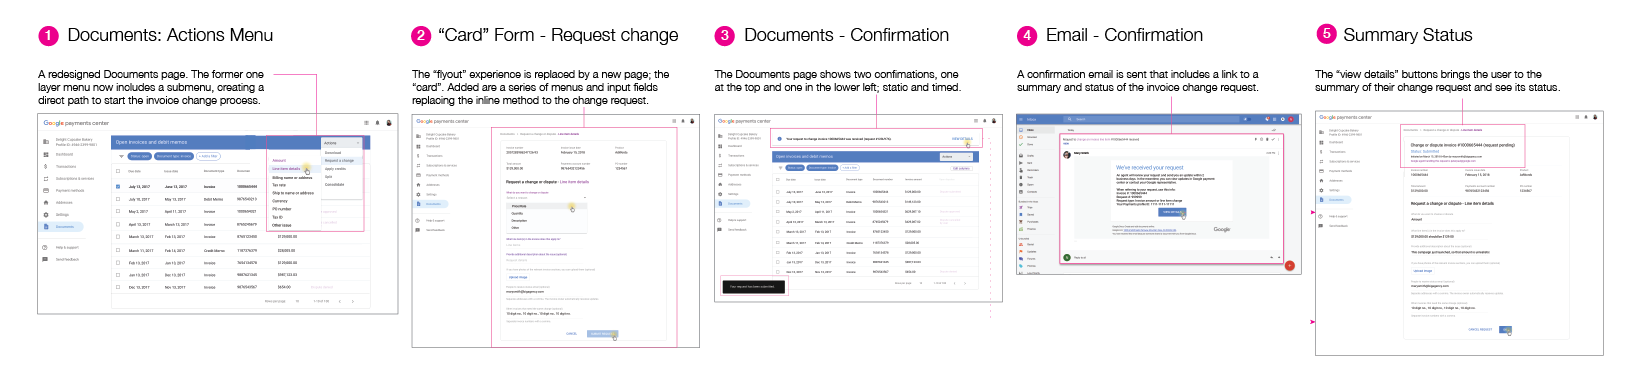The image size is (1640, 392).
Task: Step 1 mockup: check July 10, 2017 debit memo row
Action: (118, 199)
